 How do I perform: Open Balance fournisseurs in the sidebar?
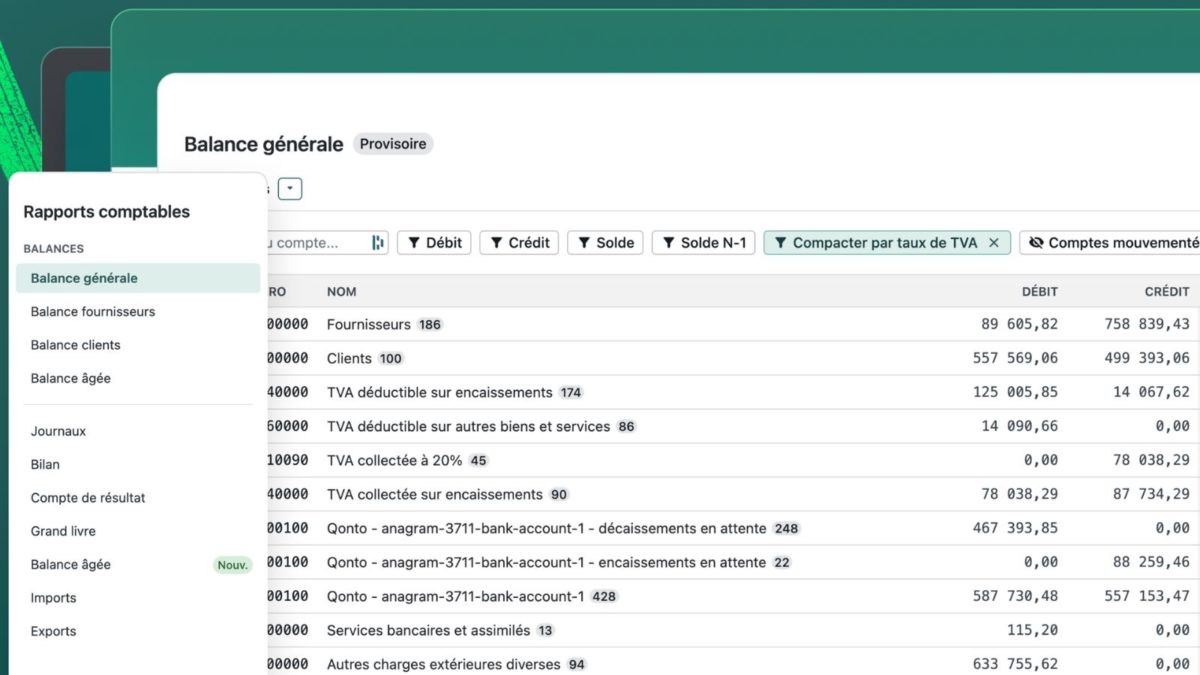coord(93,312)
